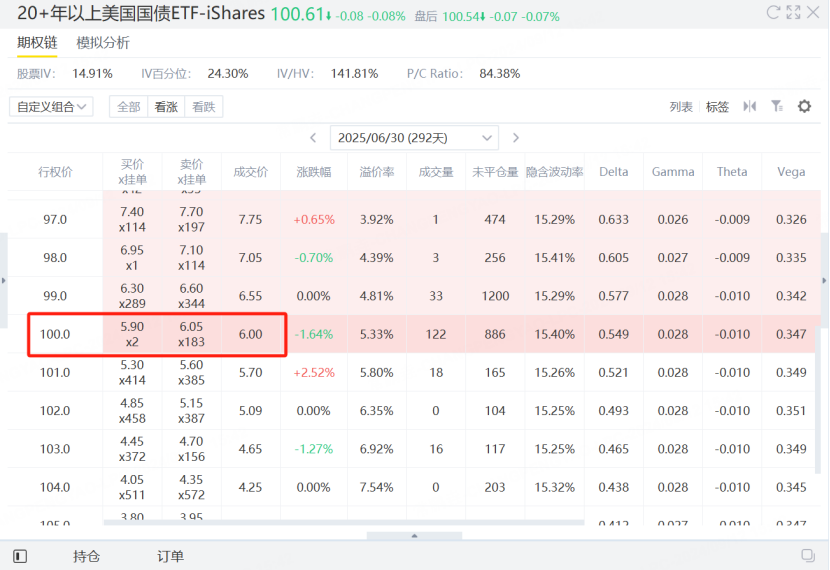Filter to 看跌 put options

(204, 107)
